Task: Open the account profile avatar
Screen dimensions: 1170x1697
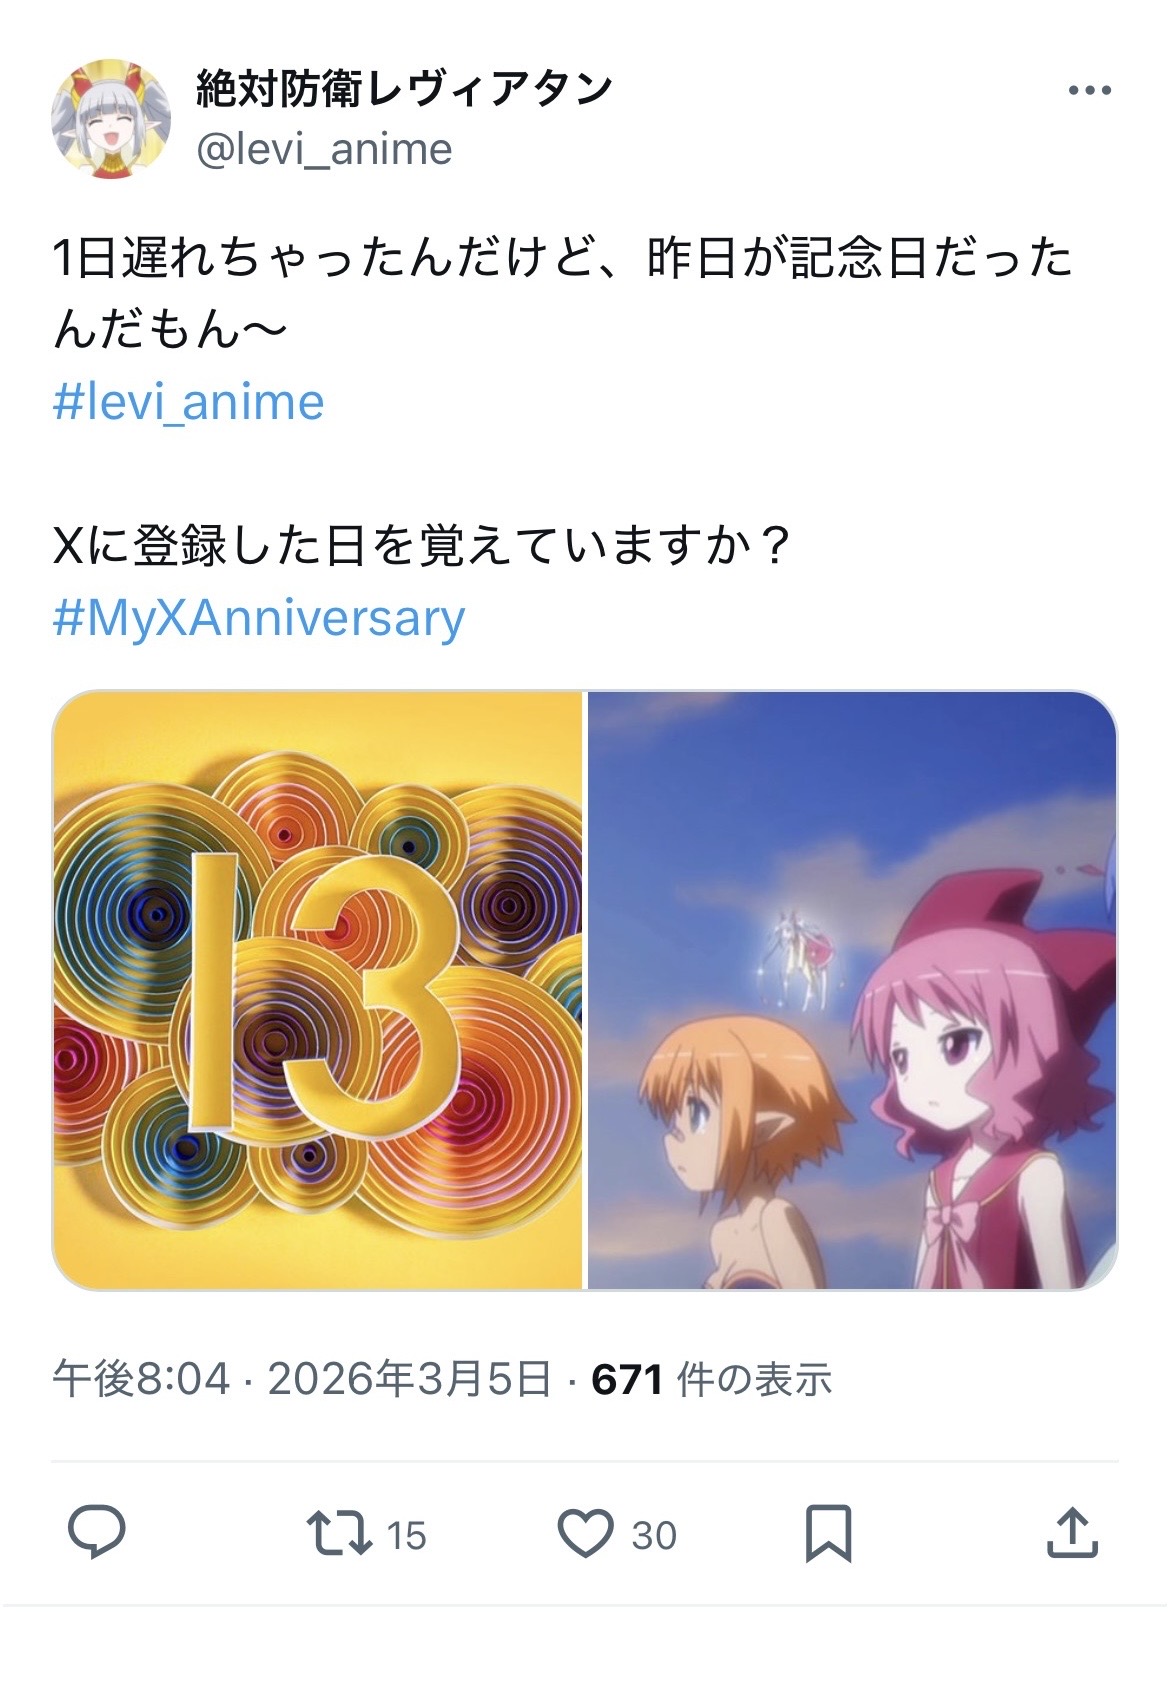Action: [x=111, y=119]
